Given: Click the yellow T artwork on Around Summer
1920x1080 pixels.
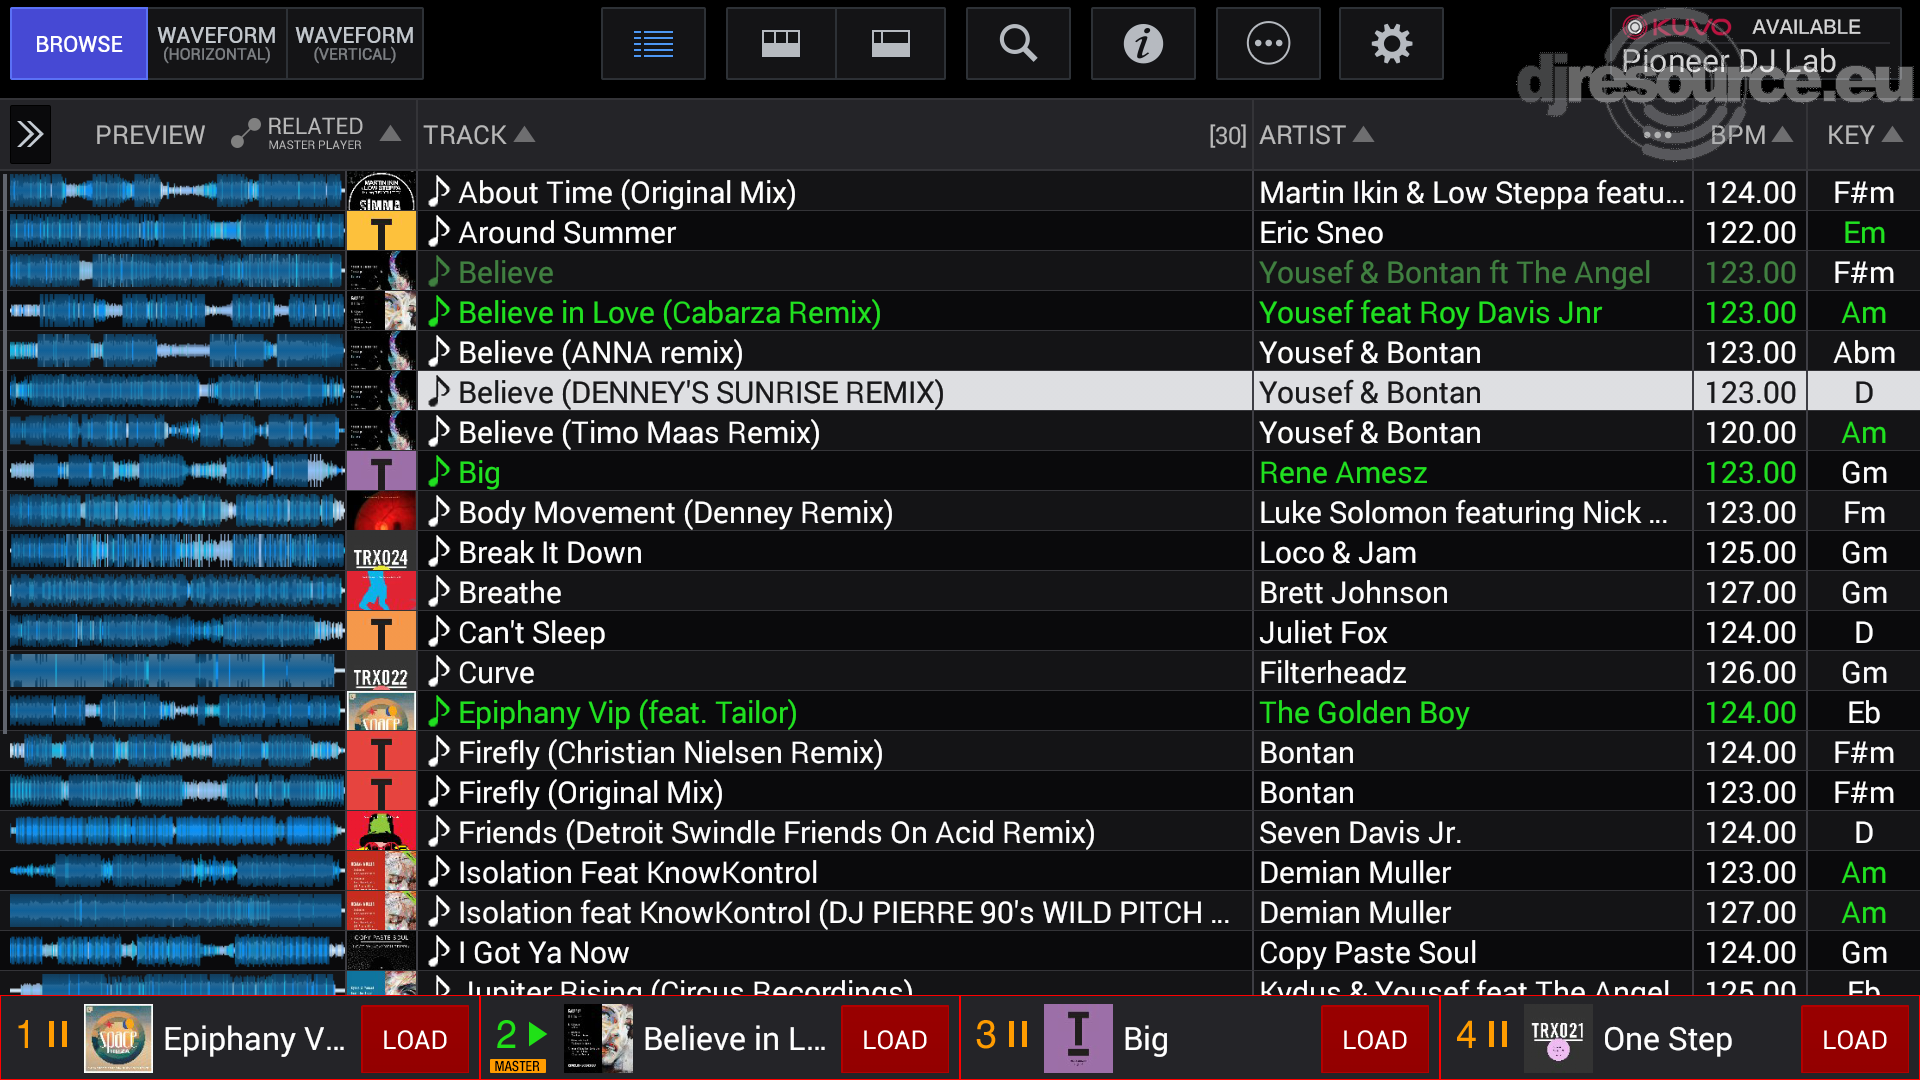Looking at the screenshot, I should (x=381, y=231).
